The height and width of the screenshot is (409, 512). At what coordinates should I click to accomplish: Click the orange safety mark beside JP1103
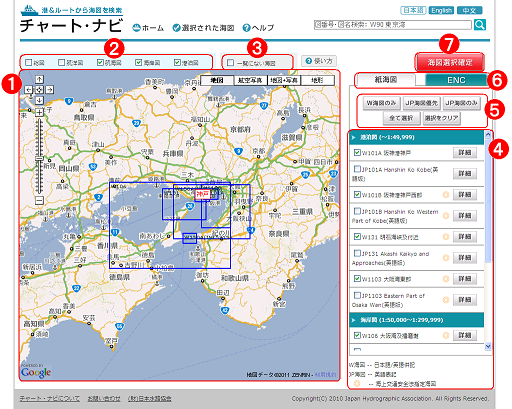click(446, 300)
